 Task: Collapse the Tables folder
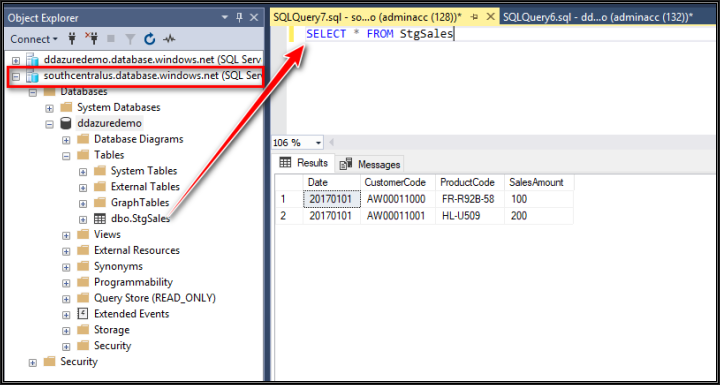(66, 156)
